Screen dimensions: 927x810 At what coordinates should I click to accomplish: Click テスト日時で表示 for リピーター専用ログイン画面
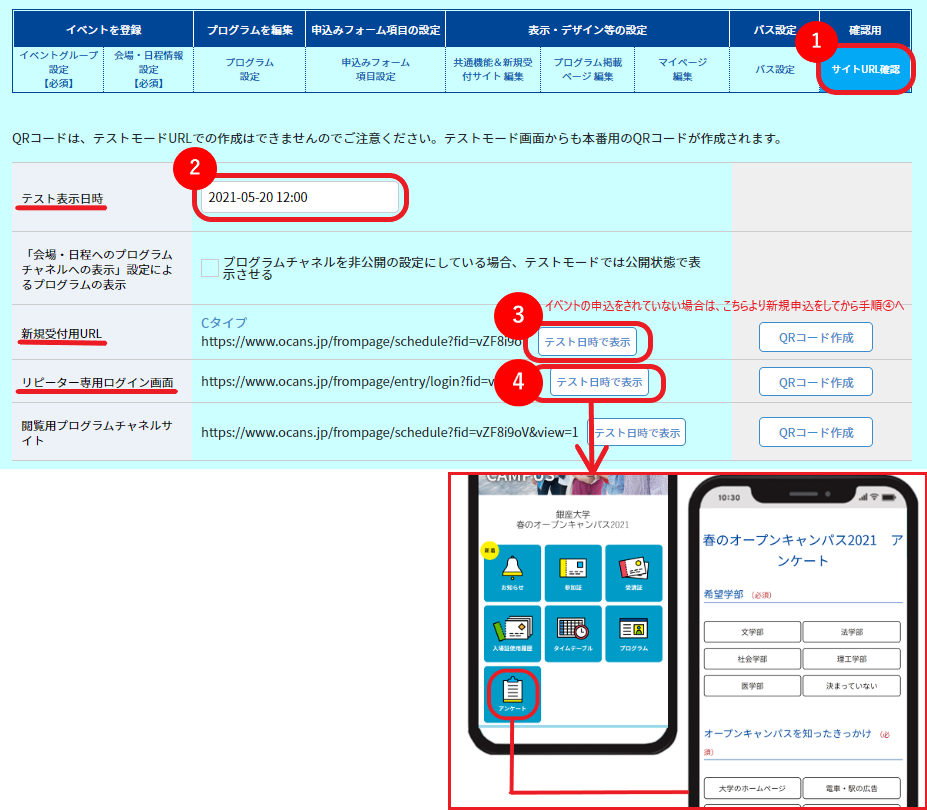[599, 382]
